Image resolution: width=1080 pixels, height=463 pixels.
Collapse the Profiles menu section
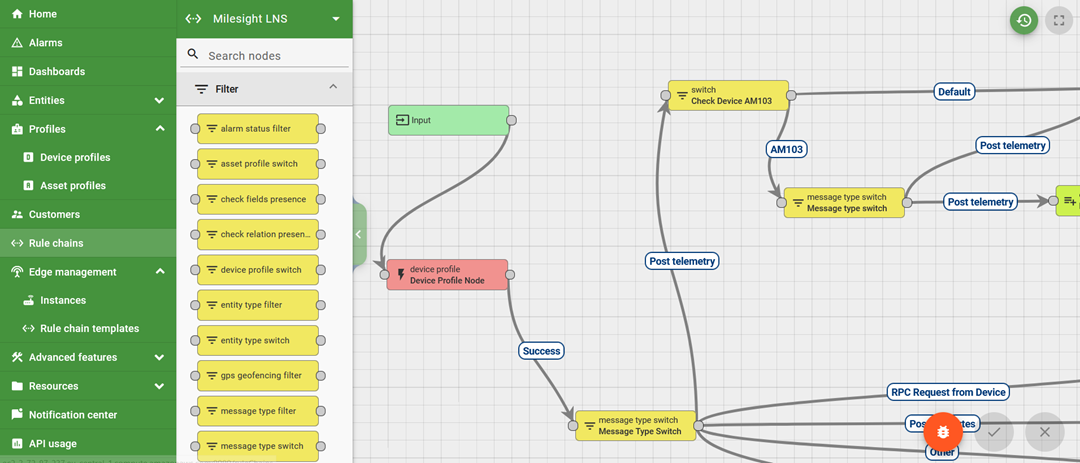click(x=159, y=129)
